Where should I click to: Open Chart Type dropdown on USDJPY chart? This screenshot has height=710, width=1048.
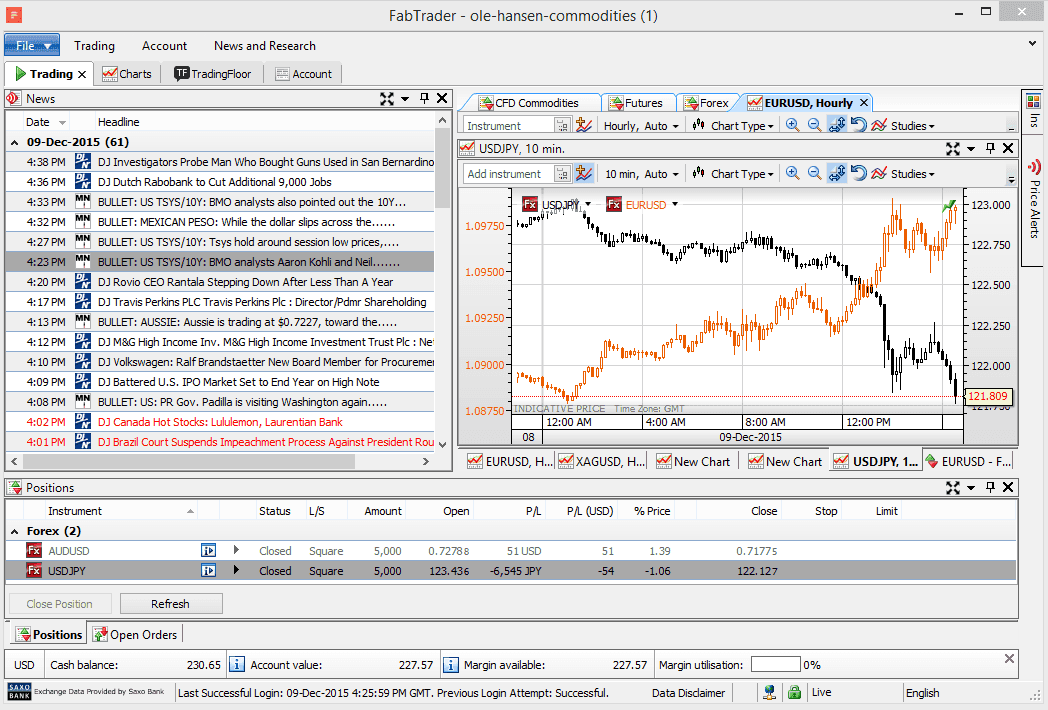[x=733, y=174]
